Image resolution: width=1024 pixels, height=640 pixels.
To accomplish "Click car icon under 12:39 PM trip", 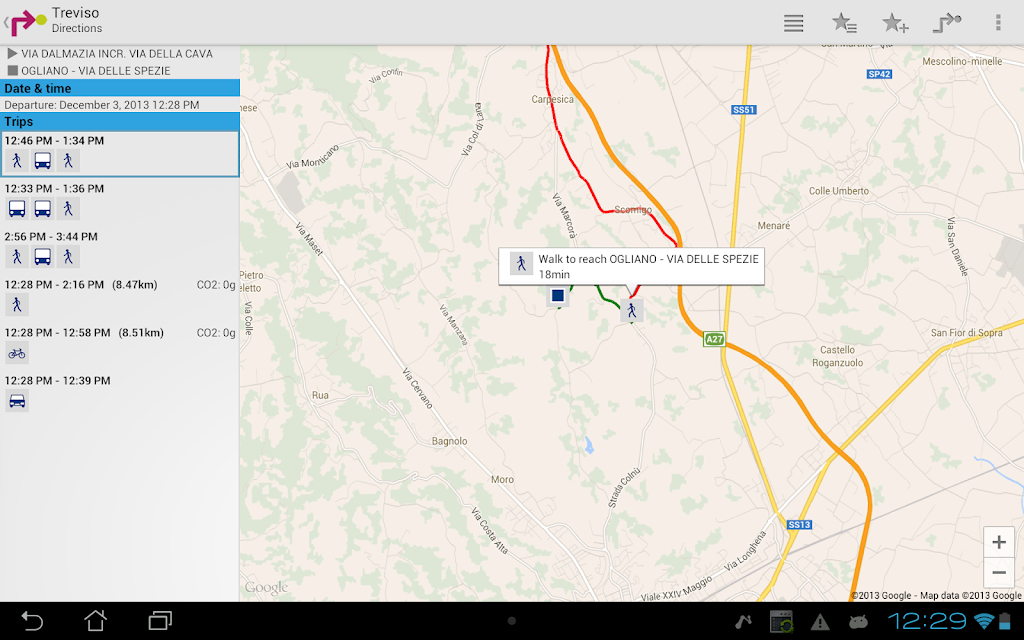I will click(x=17, y=401).
